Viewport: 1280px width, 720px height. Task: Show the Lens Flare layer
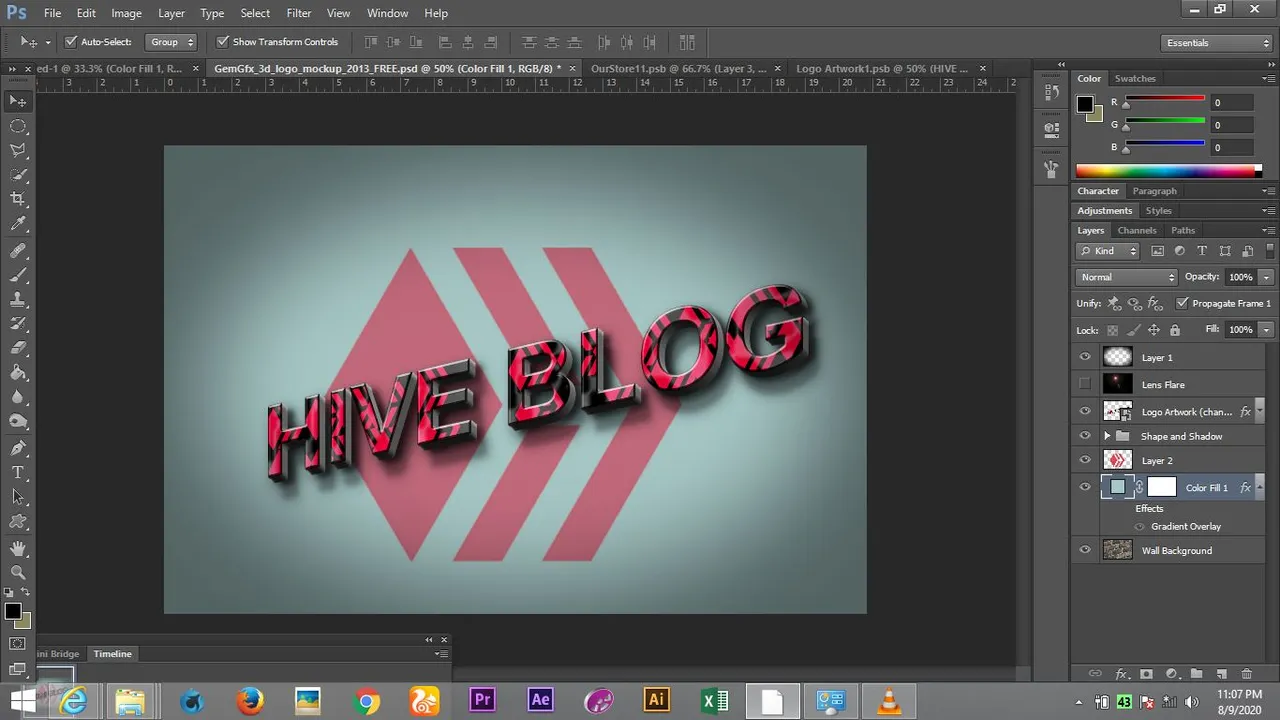[1085, 384]
